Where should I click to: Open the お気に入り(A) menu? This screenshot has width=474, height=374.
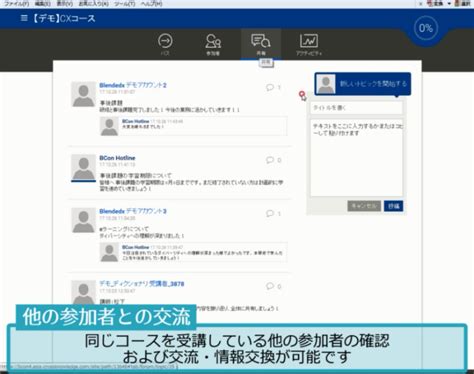pos(94,4)
